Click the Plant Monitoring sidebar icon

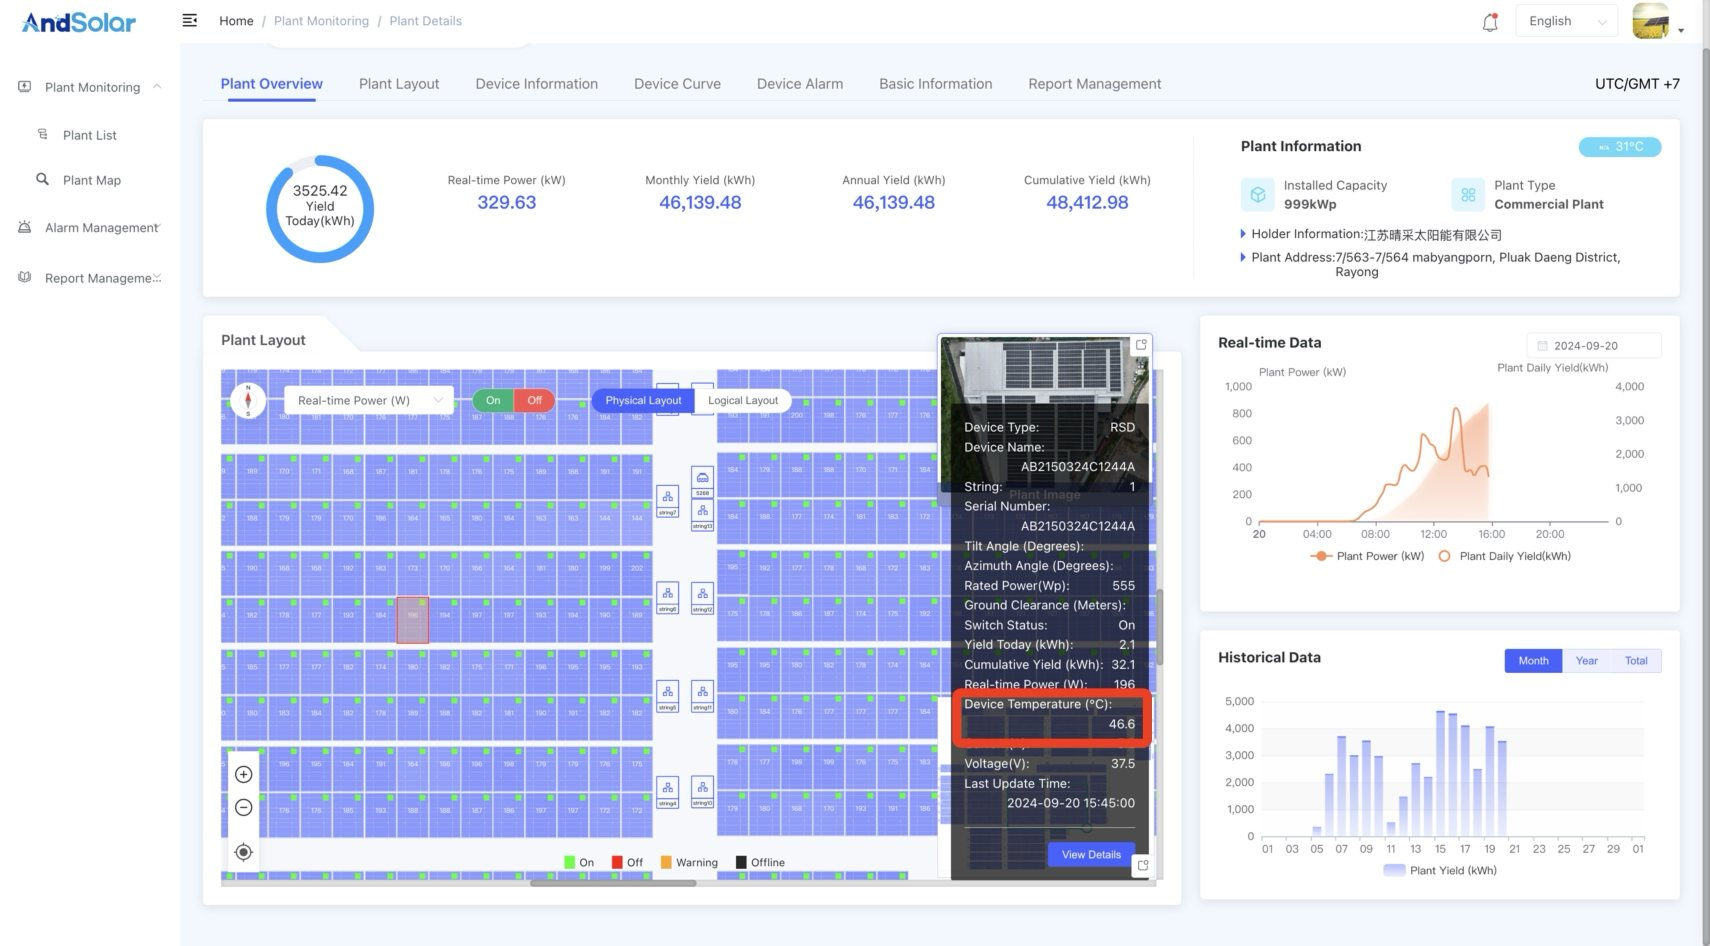tap(25, 87)
